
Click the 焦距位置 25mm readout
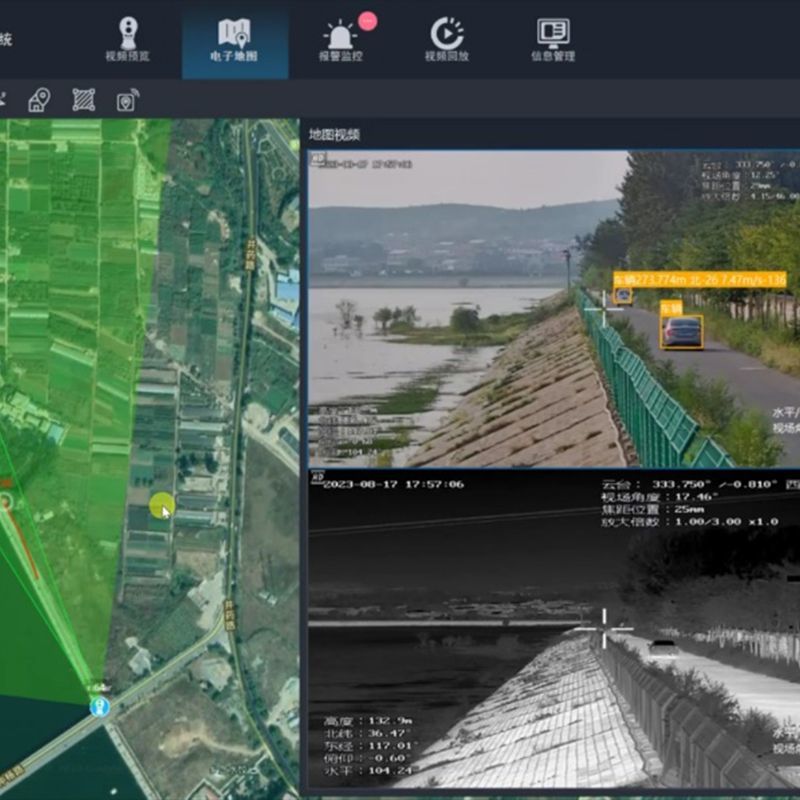(x=653, y=509)
